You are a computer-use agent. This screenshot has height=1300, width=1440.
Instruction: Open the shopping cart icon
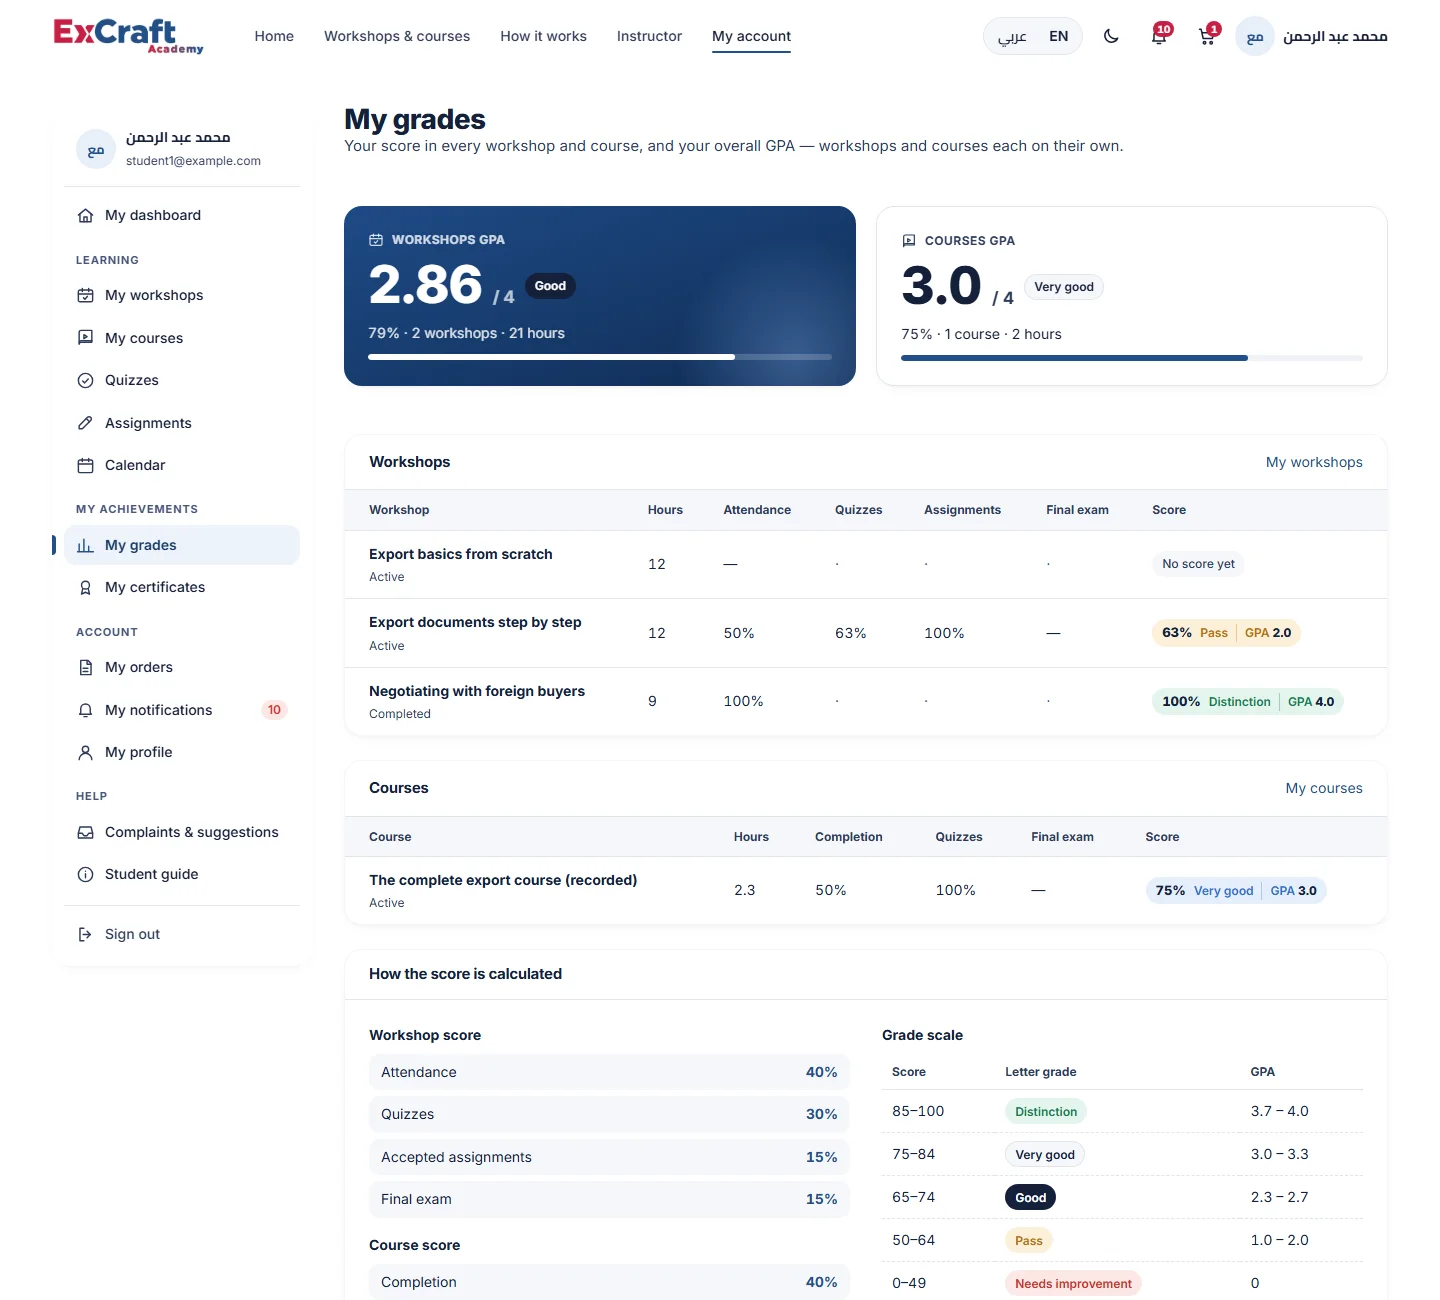pyautogui.click(x=1207, y=37)
